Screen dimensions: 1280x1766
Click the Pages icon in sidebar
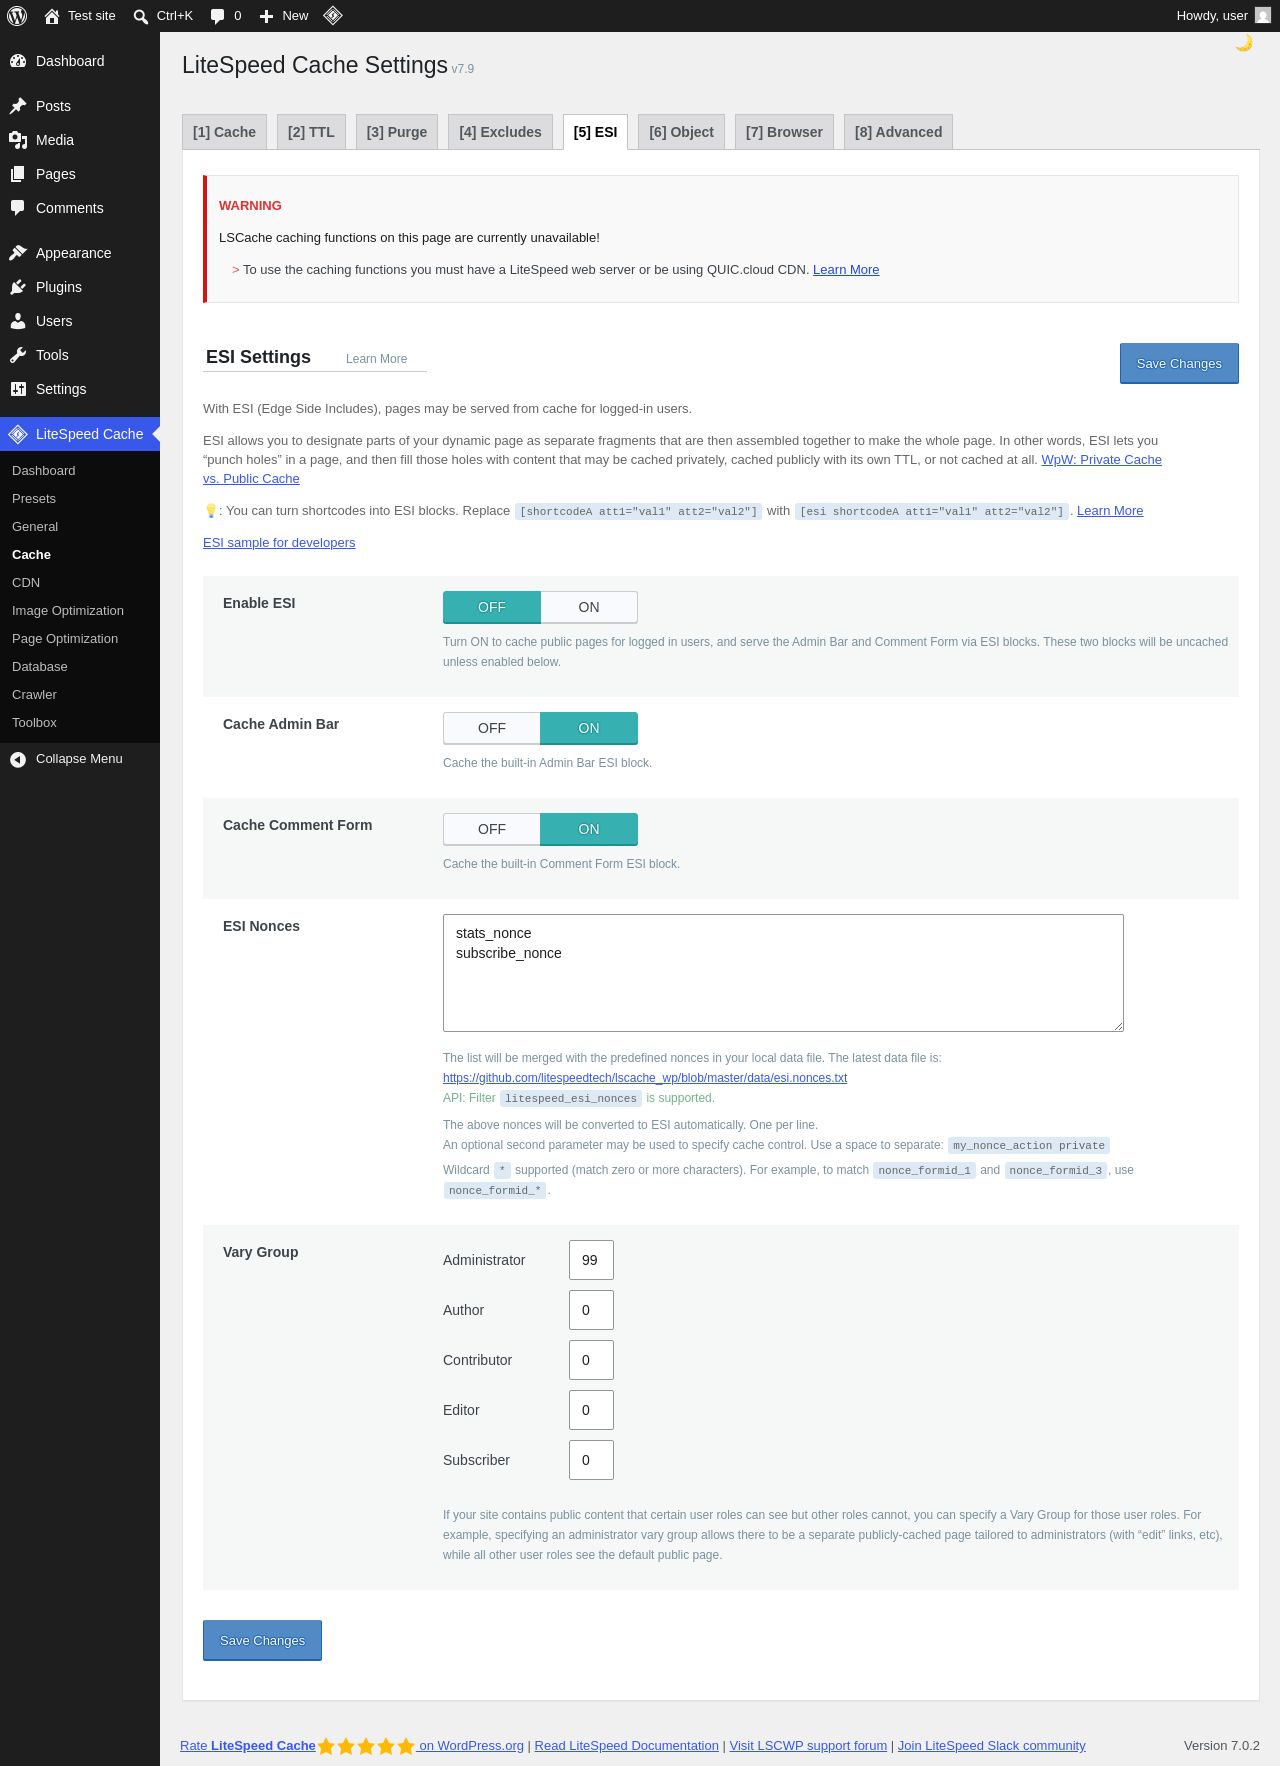(x=18, y=174)
